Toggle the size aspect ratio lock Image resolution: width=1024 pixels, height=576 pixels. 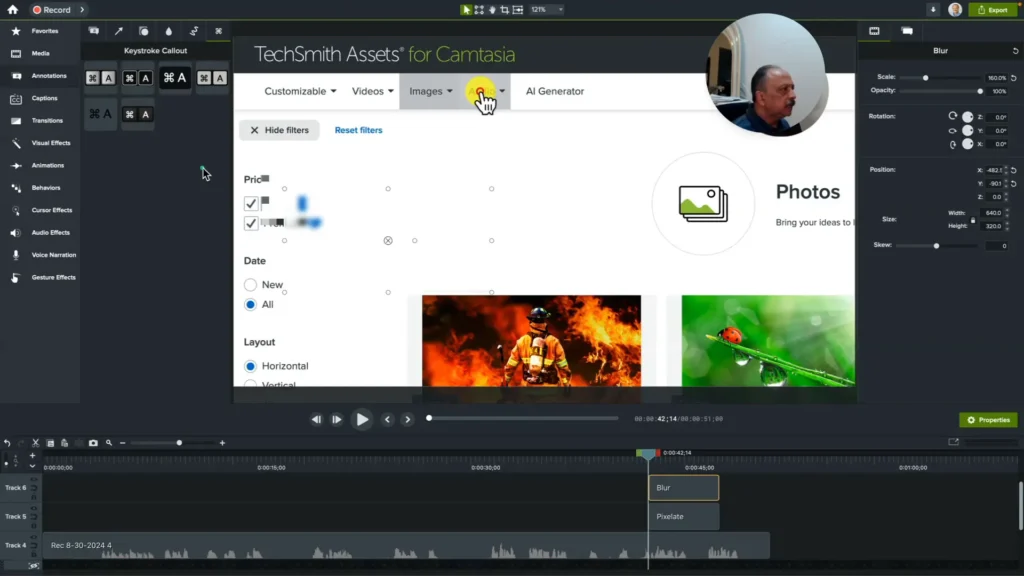coord(972,220)
